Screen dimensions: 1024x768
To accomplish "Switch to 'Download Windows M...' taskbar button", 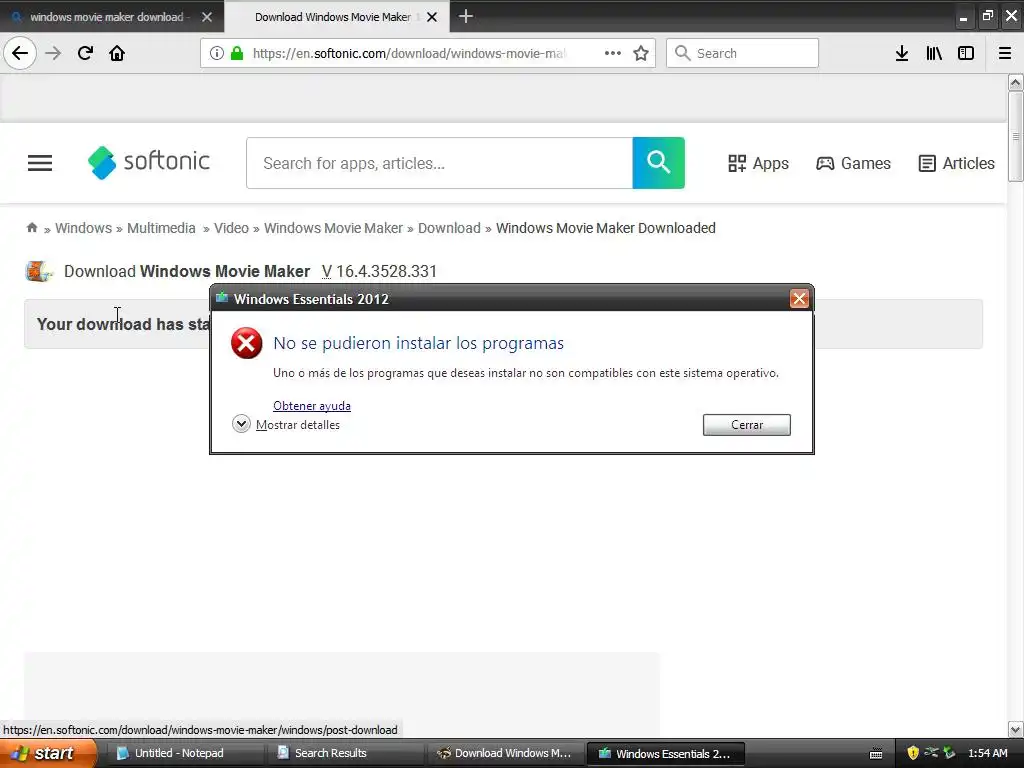I will (x=504, y=753).
